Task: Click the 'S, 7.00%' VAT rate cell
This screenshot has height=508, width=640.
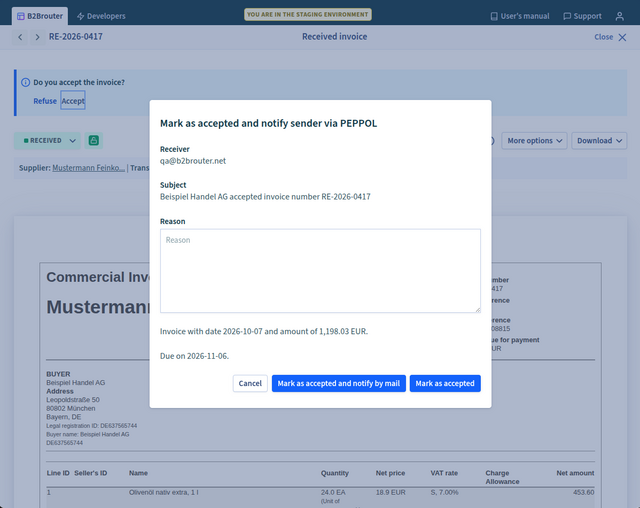Action: [x=444, y=492]
